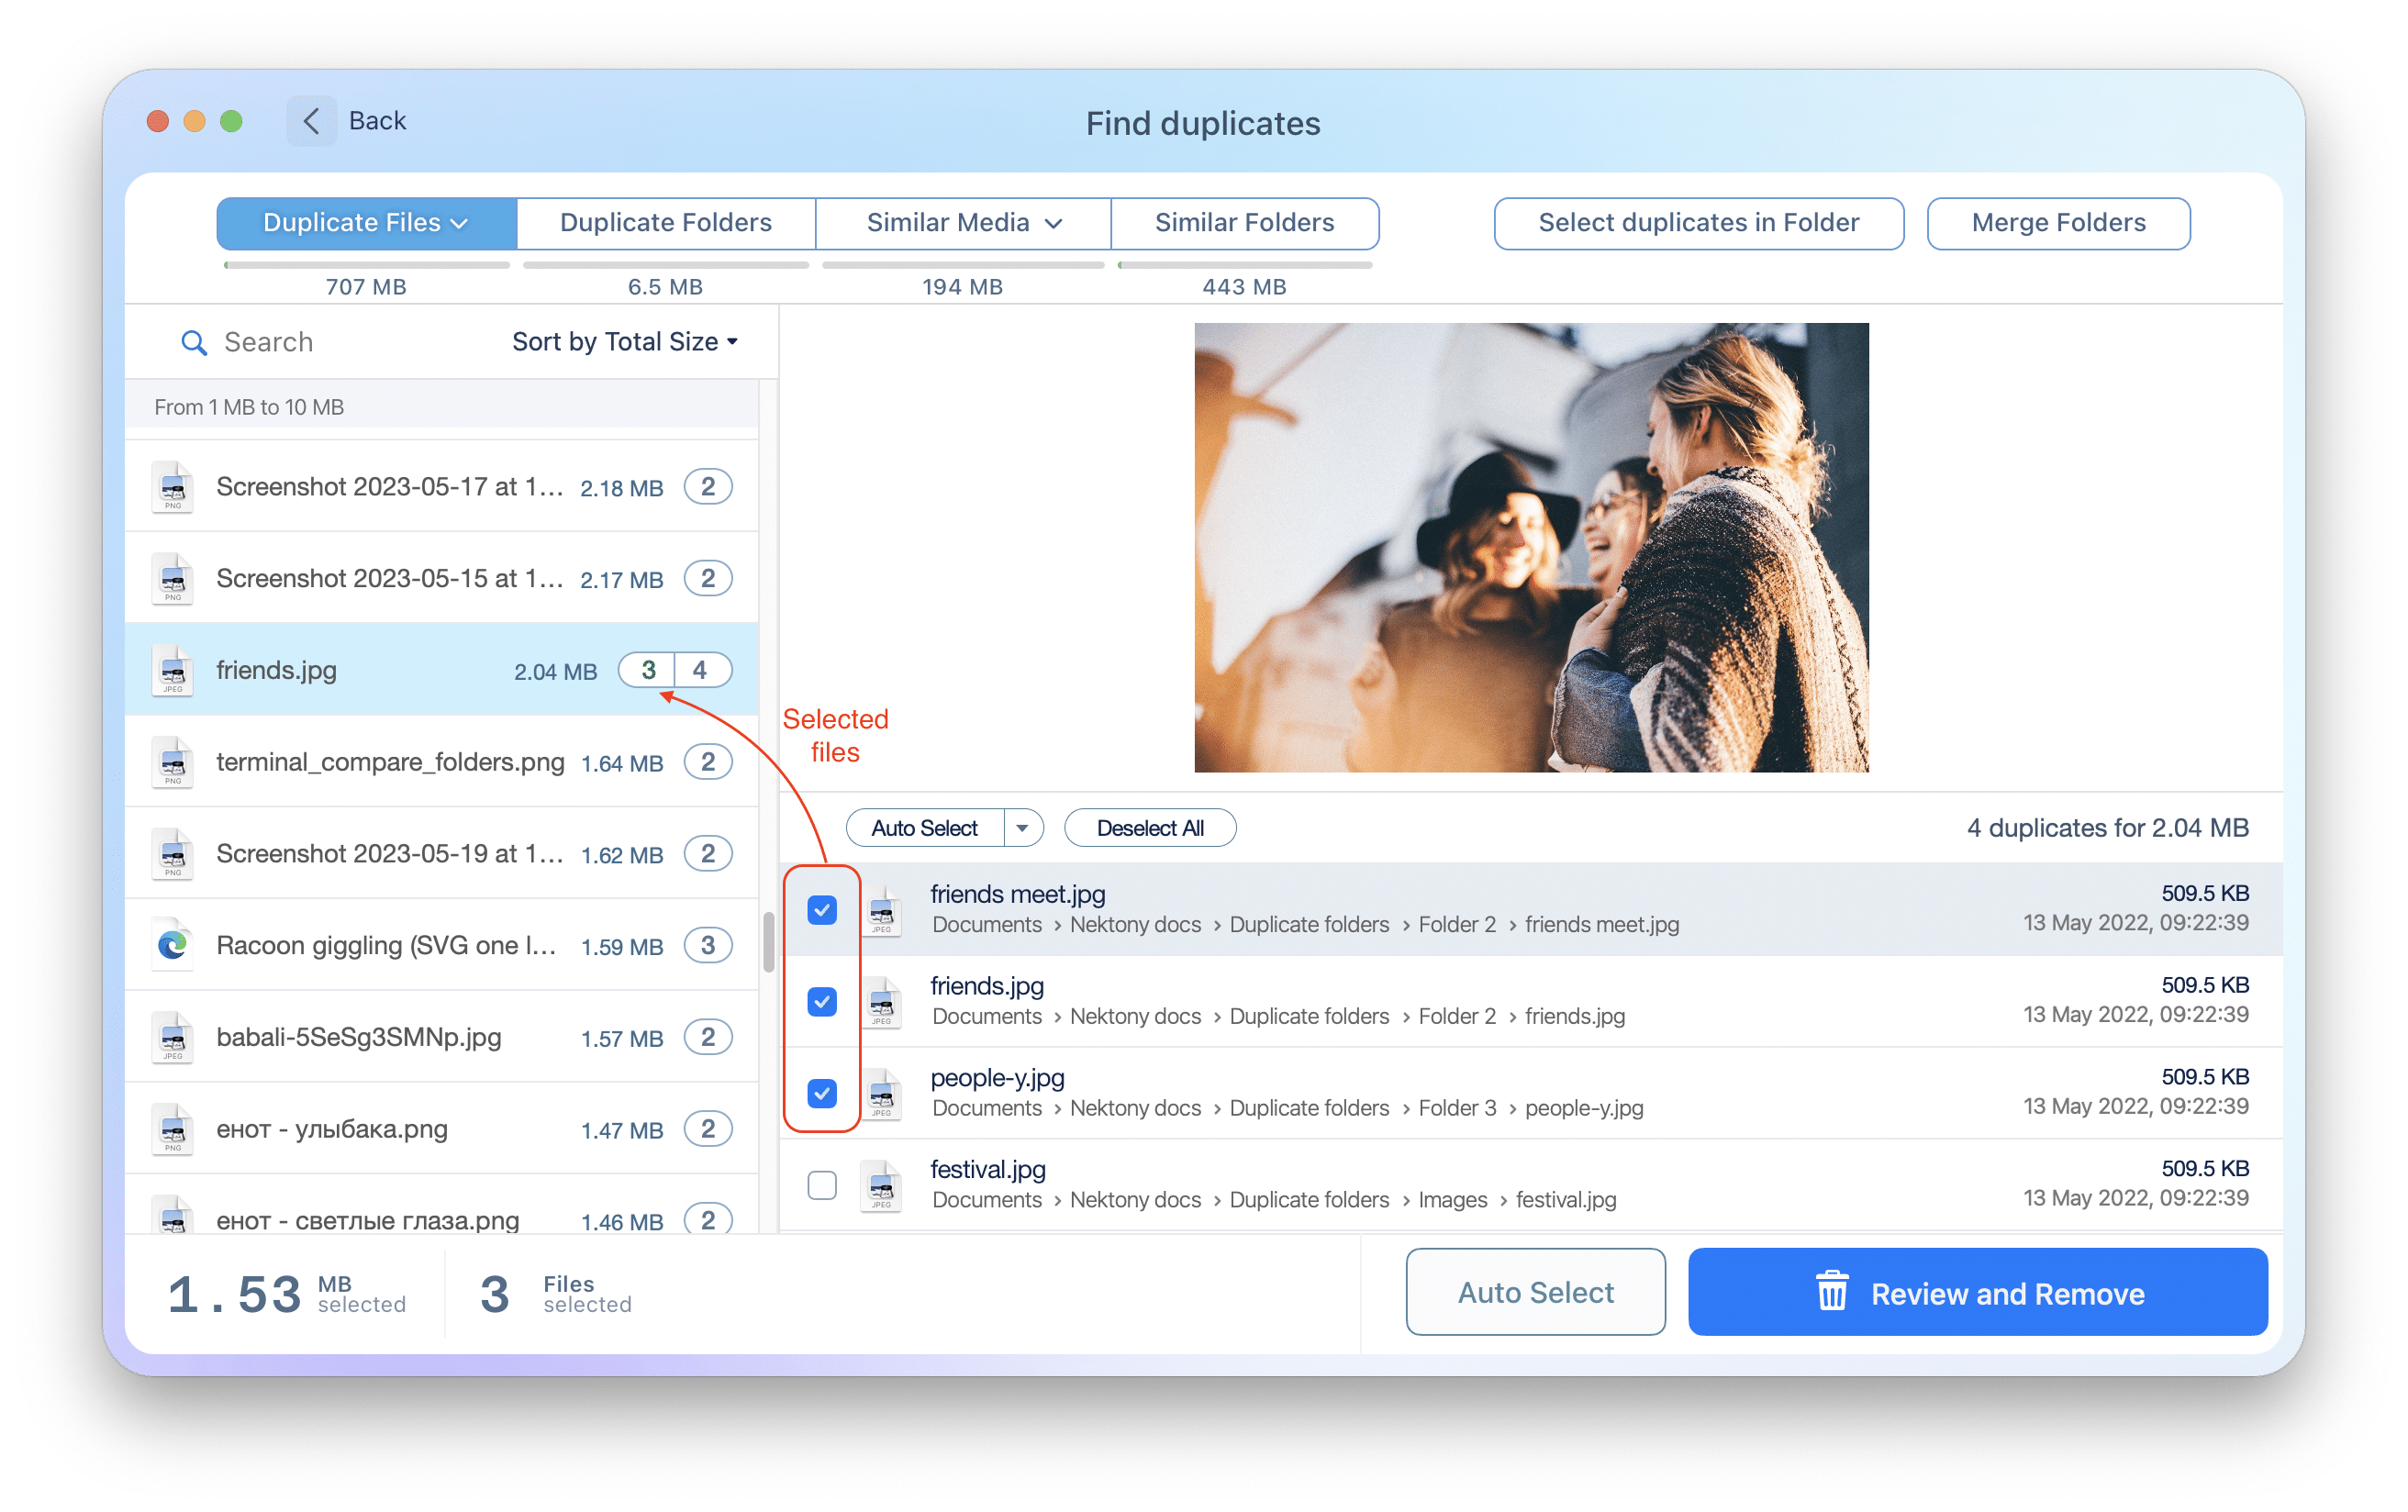2408x1512 pixels.
Task: Go Back using the Back label
Action: click(x=377, y=121)
